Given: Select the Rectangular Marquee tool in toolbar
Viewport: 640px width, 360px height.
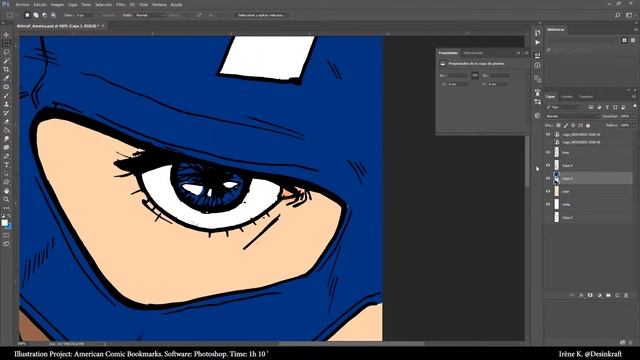Looking at the screenshot, I should [6, 43].
